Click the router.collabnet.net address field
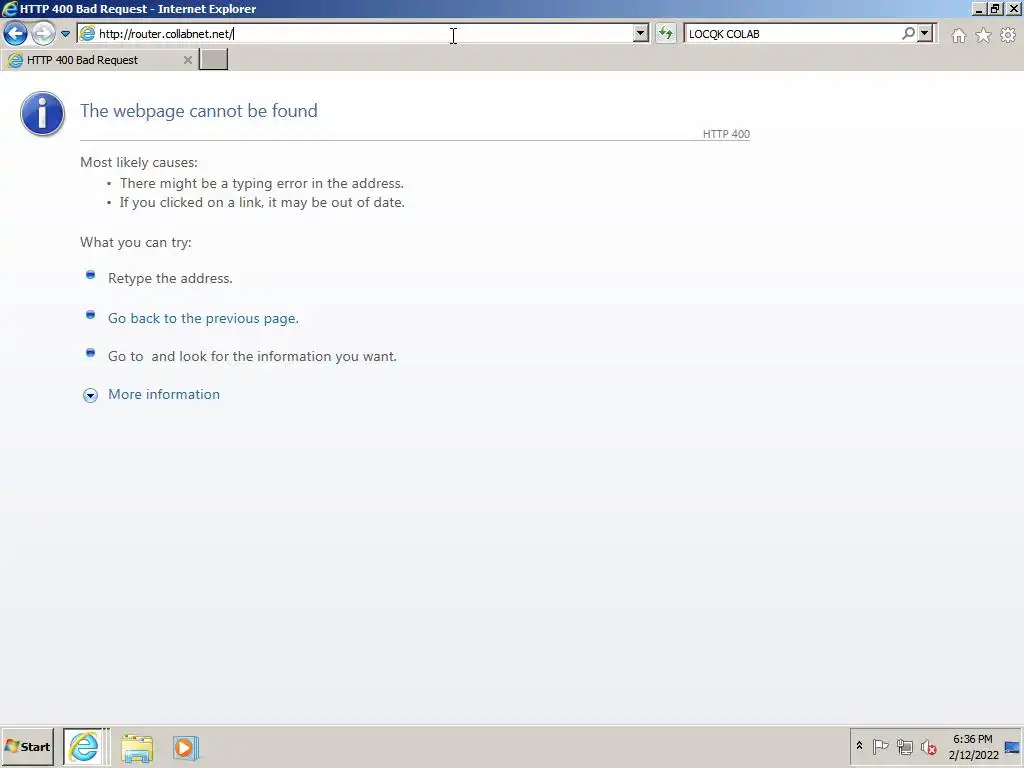This screenshot has height=768, width=1024. pos(364,33)
